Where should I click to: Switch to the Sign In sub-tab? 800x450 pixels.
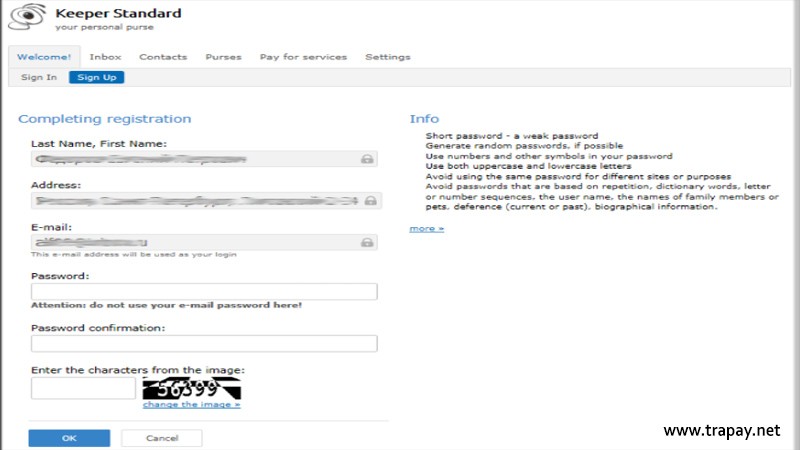coord(39,77)
